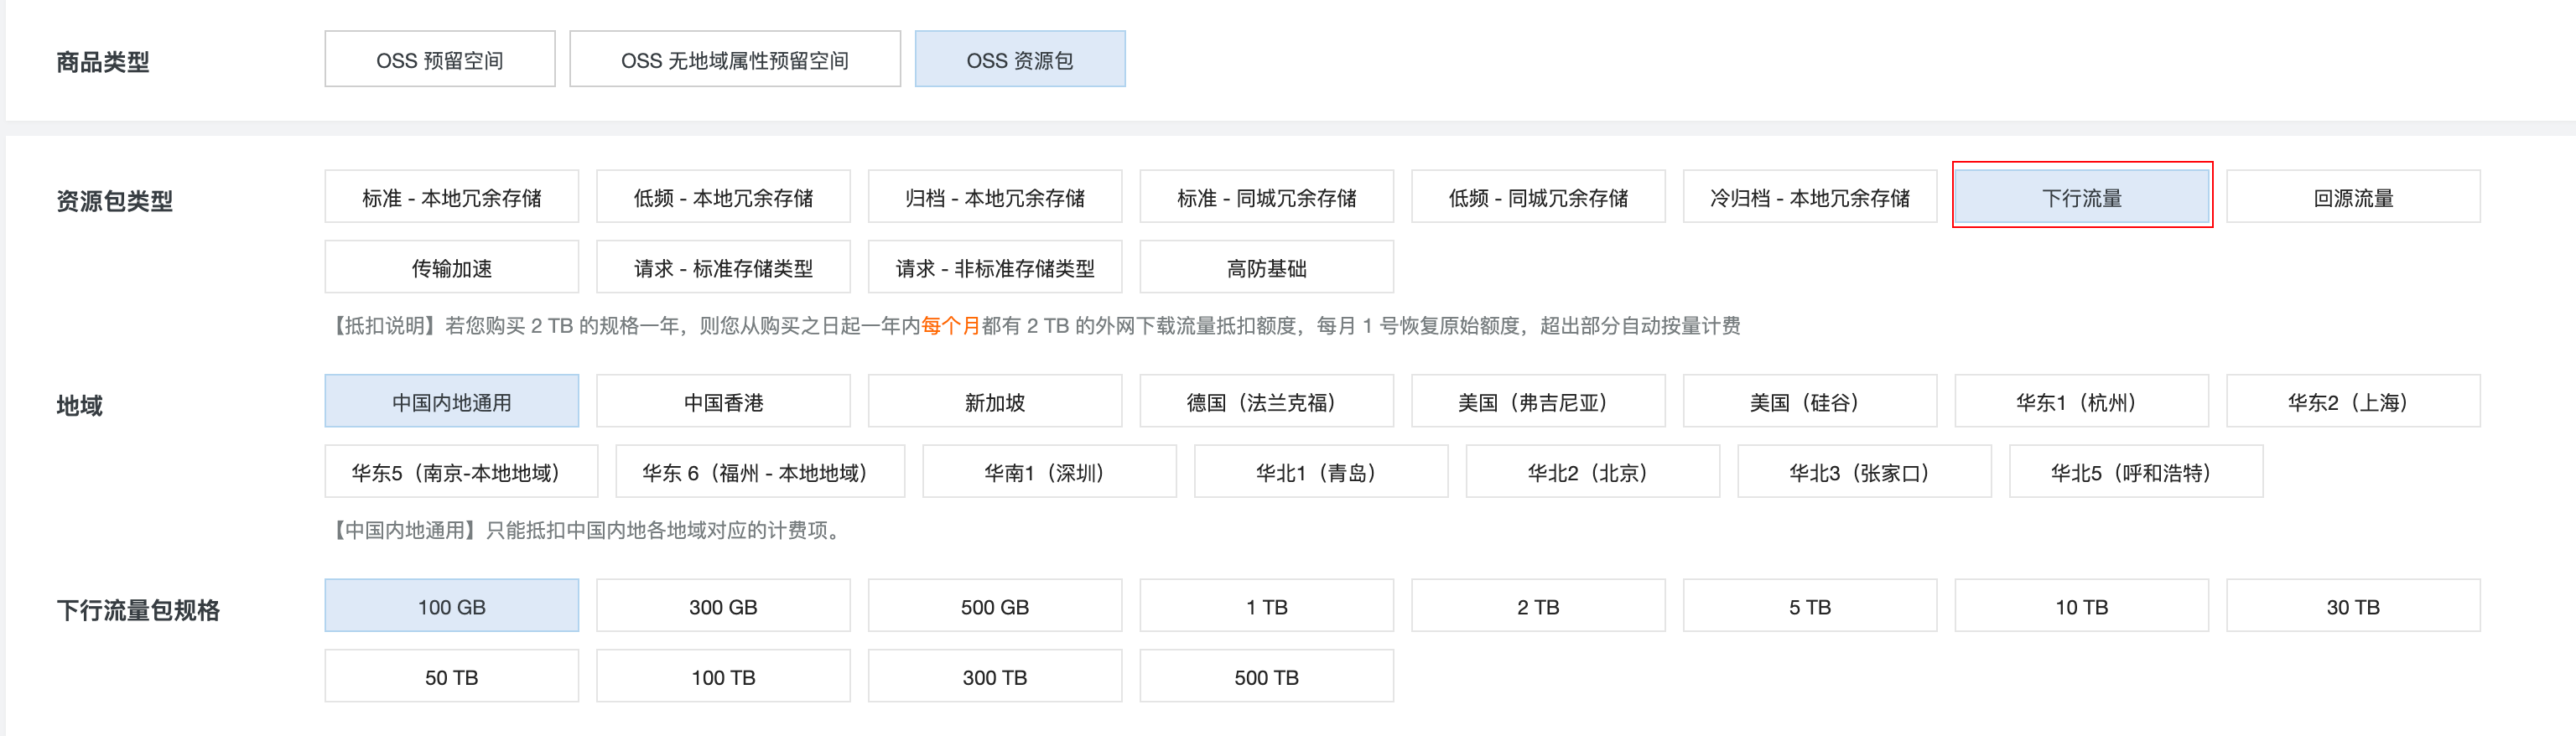Pick region 华东1（杭州）

tap(2082, 401)
